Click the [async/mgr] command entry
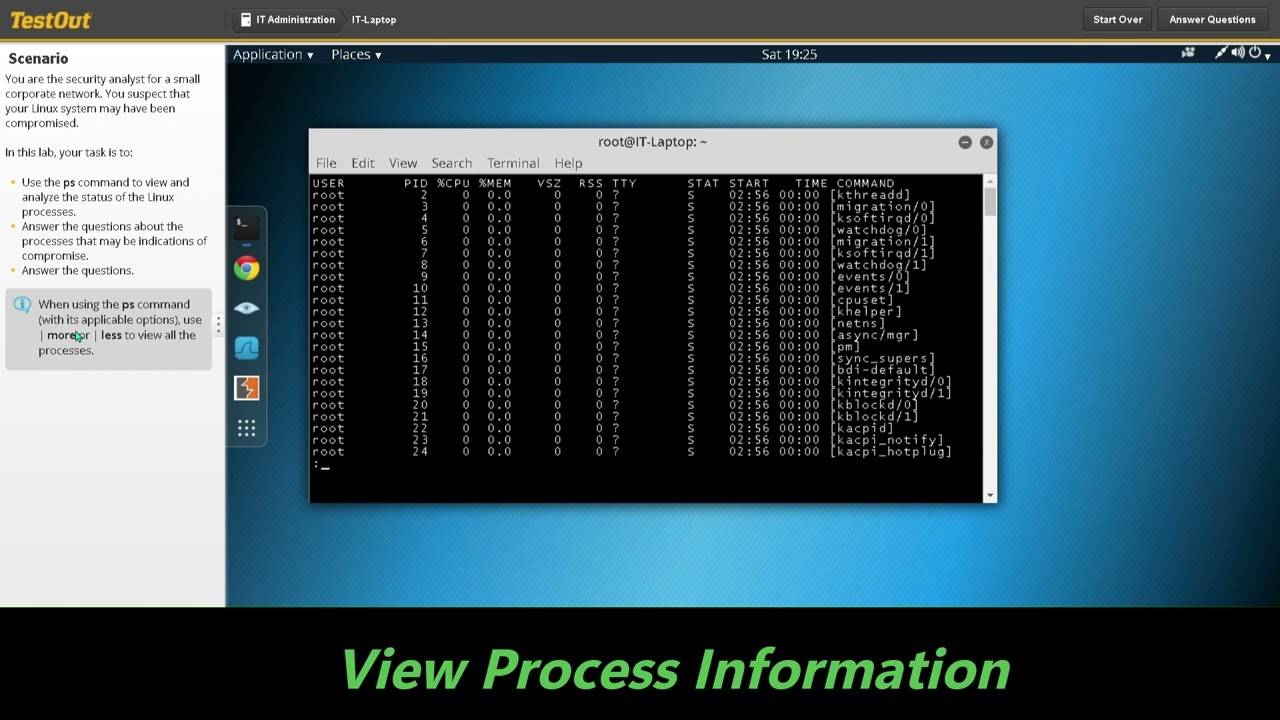The image size is (1280, 720). (874, 335)
